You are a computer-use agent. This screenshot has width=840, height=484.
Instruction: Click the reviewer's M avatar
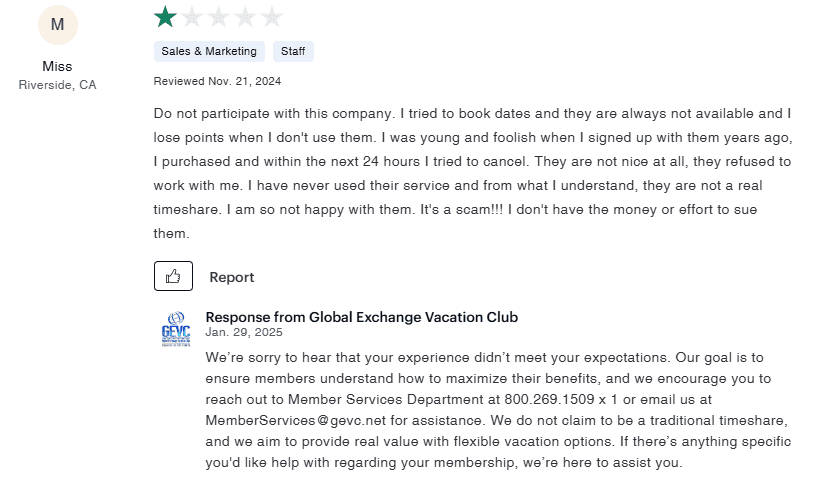[x=57, y=25]
